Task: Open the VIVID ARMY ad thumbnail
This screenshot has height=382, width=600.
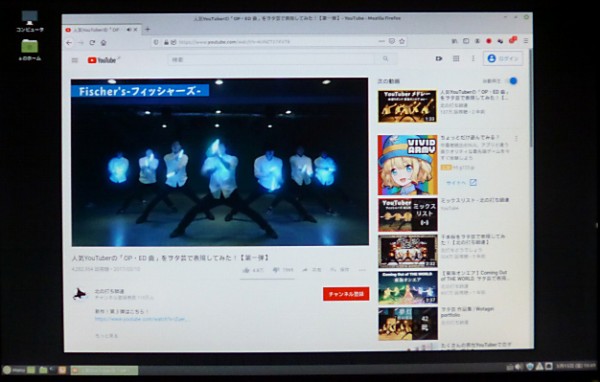Action: 407,165
